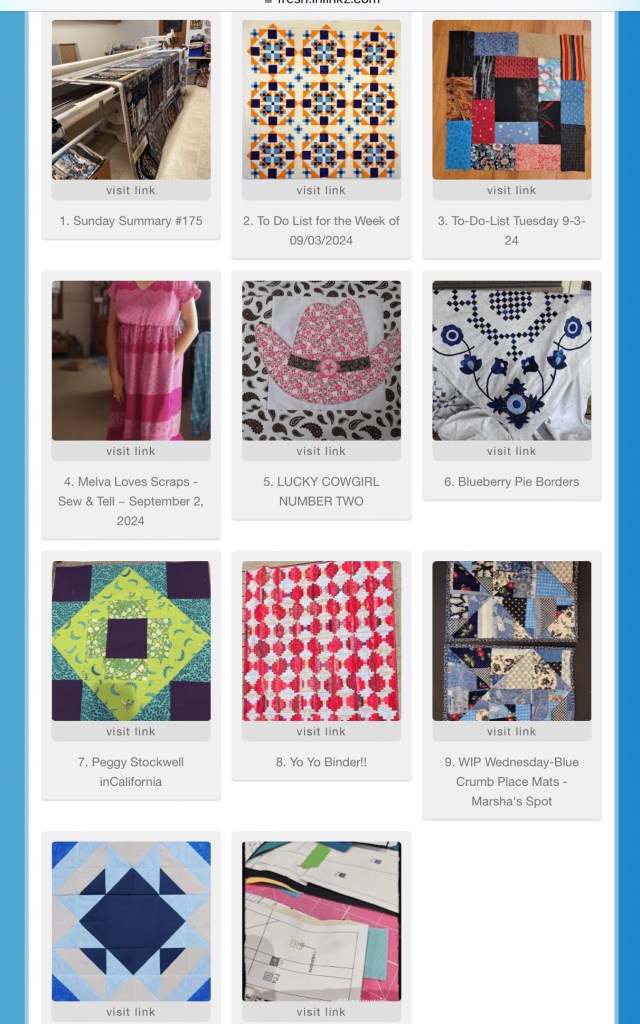
Task: Open Melva Loves Scraps Sew & Tell link
Action: point(131,501)
